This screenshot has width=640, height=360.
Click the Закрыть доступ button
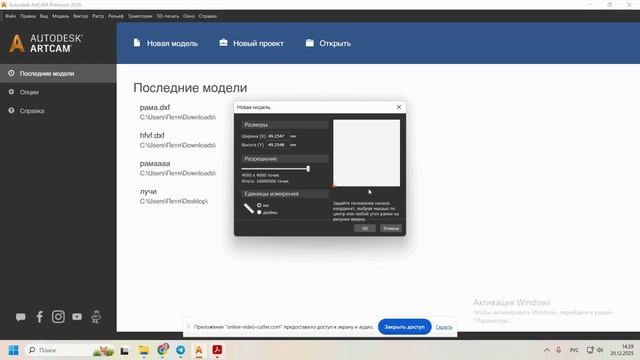404,327
